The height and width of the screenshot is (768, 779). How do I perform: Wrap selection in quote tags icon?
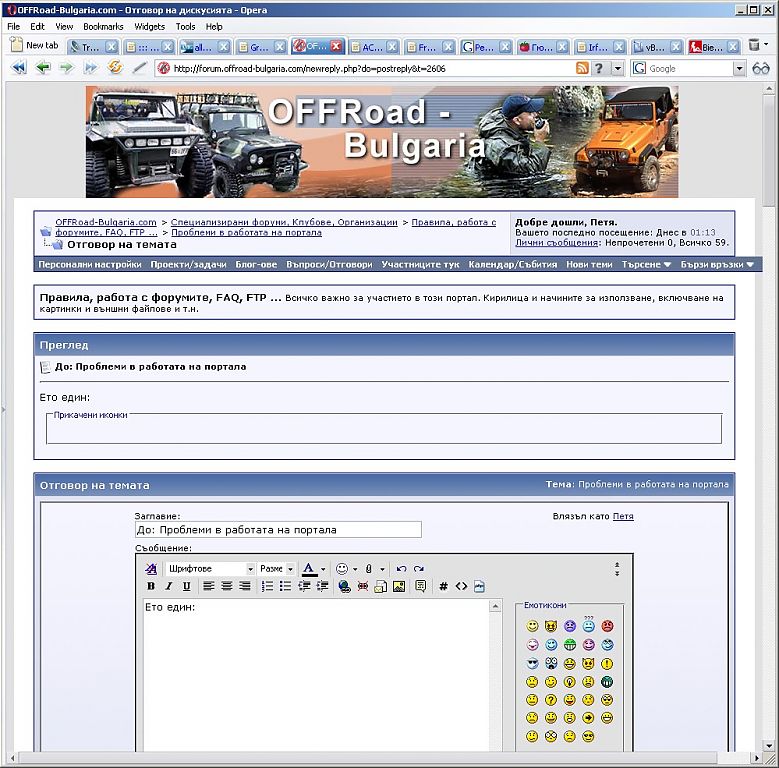click(x=421, y=586)
